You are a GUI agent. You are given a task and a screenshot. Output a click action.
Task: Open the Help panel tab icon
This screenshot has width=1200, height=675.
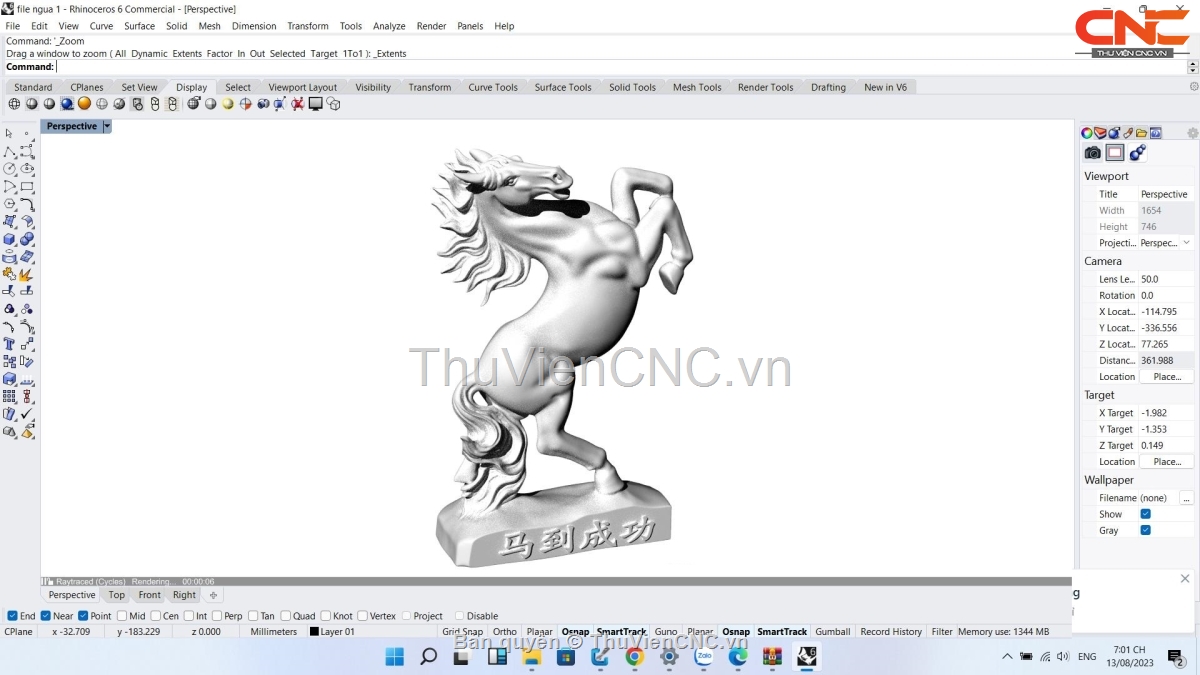pos(1156,133)
